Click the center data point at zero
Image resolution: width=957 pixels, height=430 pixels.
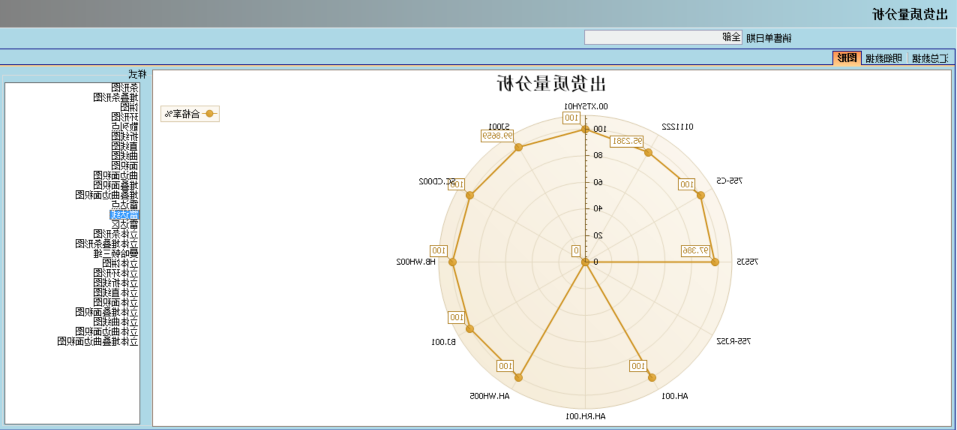coord(585,262)
